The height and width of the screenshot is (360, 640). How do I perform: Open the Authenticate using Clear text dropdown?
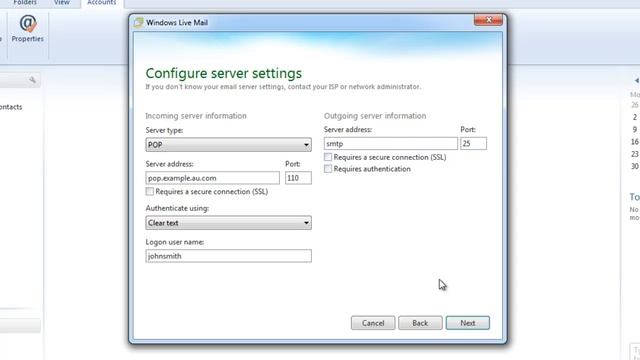(x=229, y=223)
